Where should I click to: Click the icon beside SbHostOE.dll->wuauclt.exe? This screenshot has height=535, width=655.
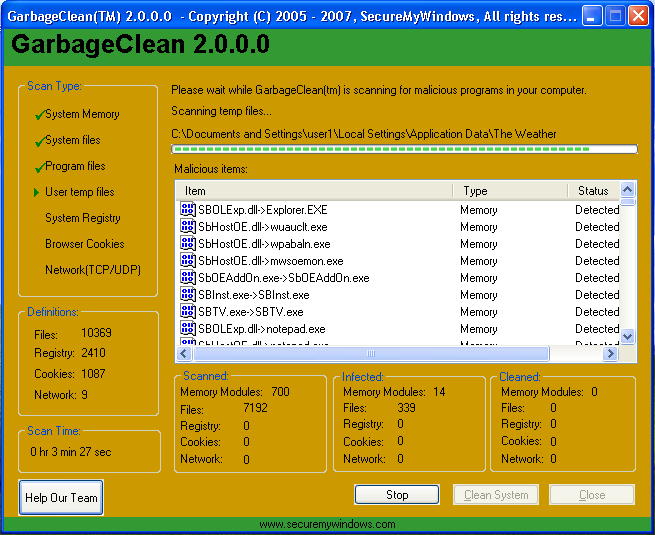(x=188, y=226)
